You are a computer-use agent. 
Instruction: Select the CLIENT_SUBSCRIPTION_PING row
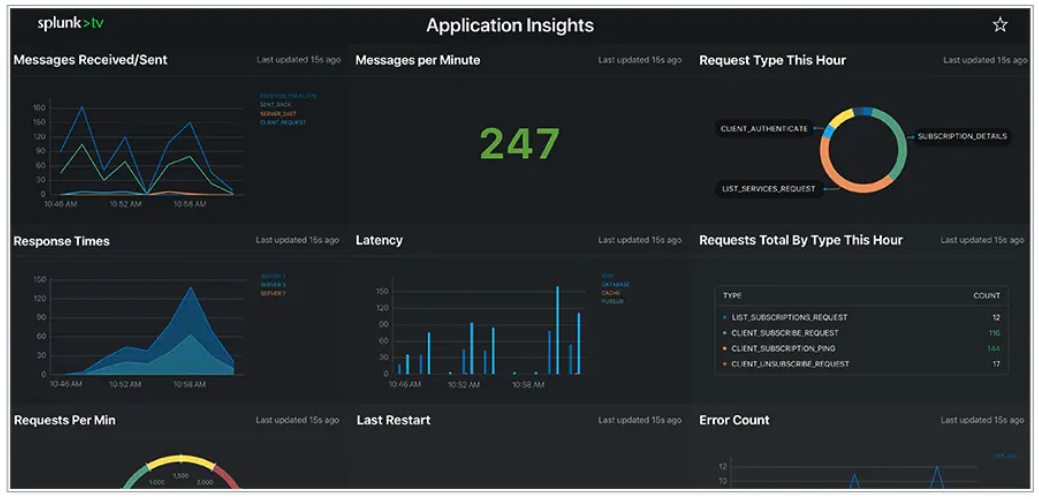coord(861,349)
